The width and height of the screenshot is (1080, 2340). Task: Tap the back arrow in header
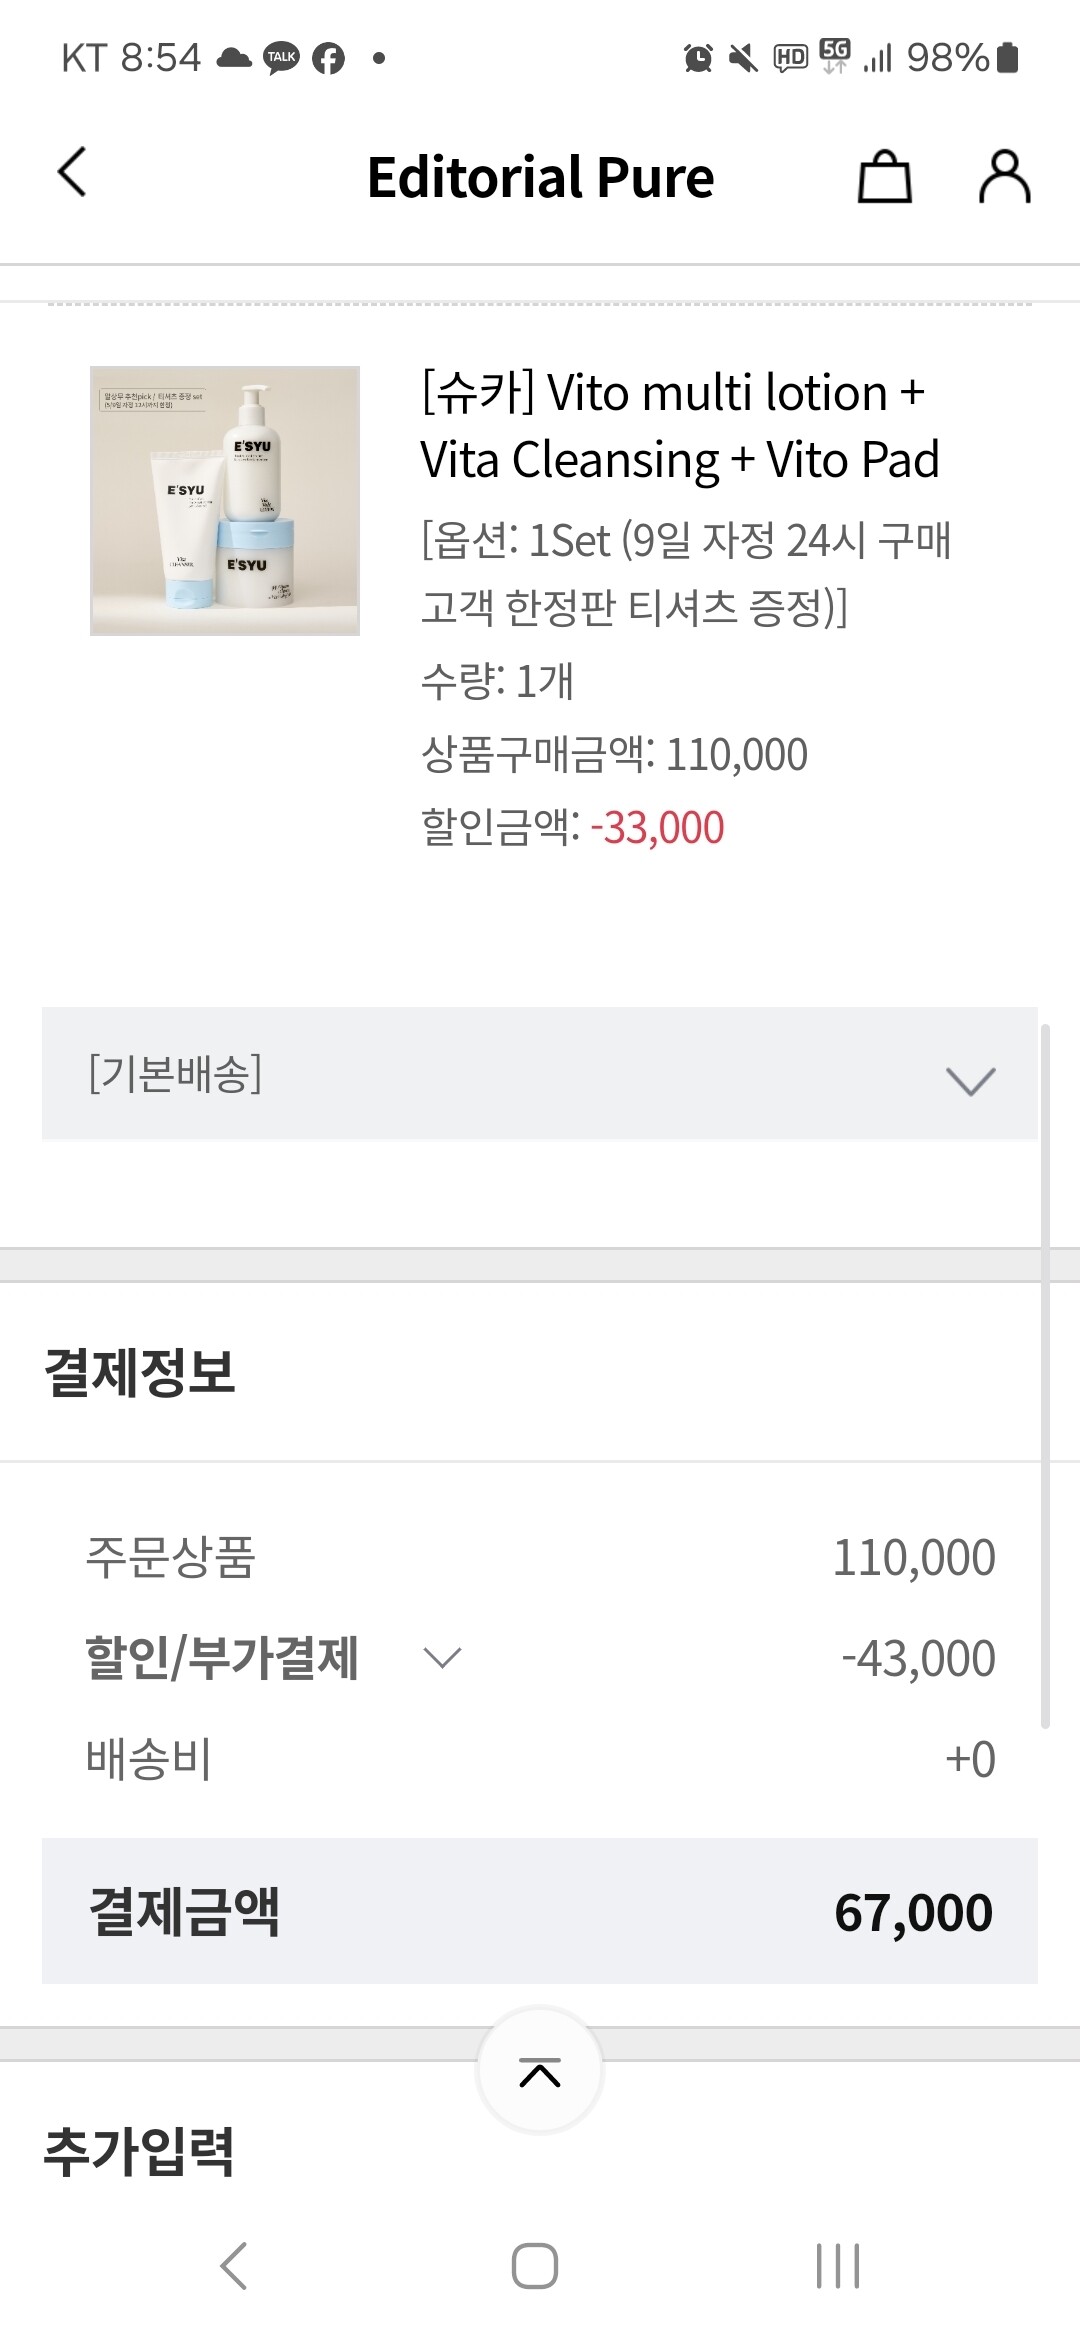[72, 173]
